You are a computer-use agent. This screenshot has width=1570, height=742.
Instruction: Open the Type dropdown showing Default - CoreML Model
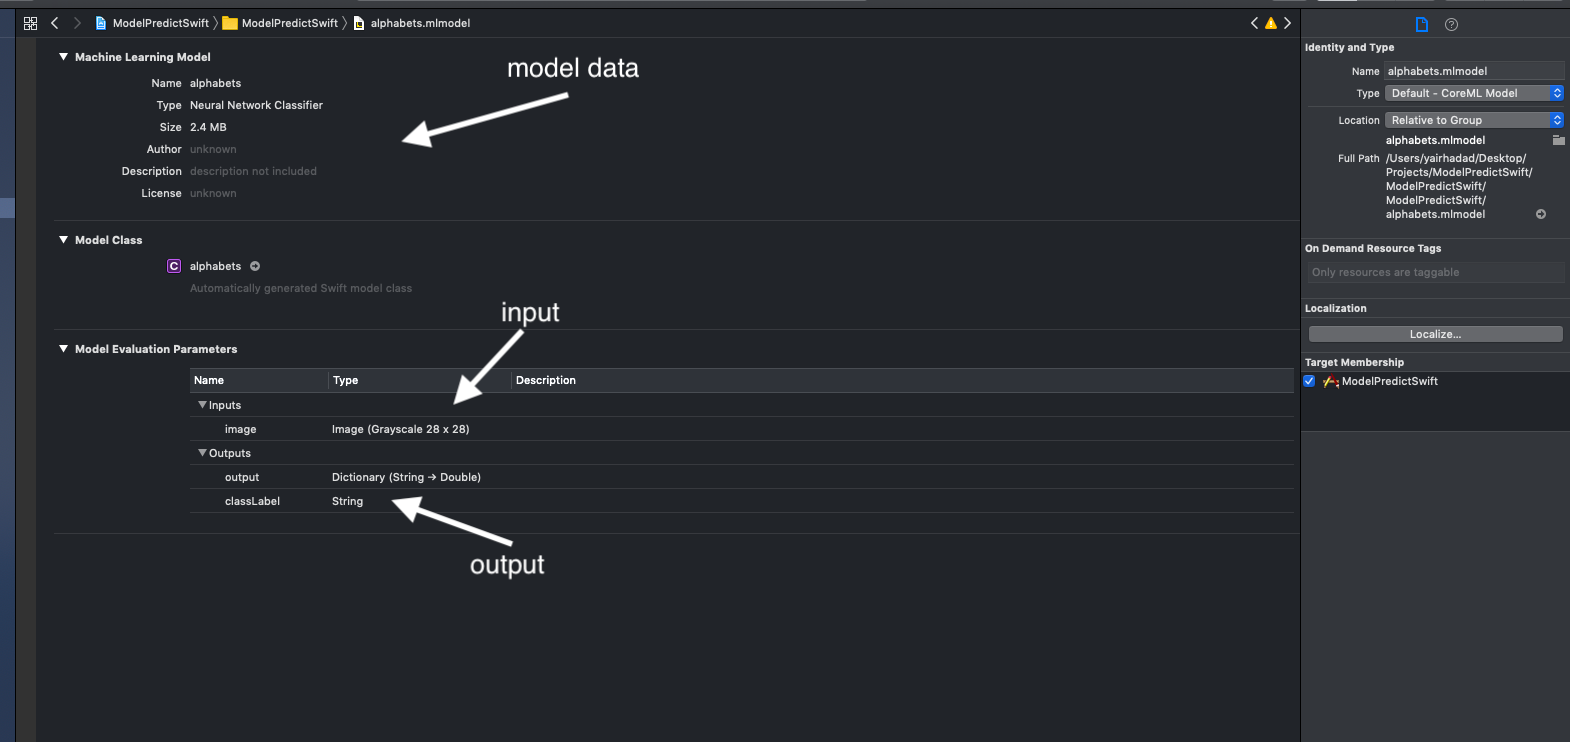point(1473,92)
